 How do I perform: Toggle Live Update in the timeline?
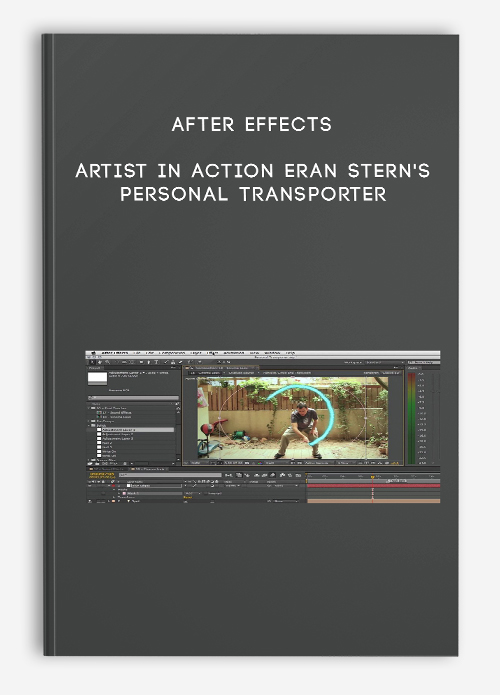click(239, 475)
